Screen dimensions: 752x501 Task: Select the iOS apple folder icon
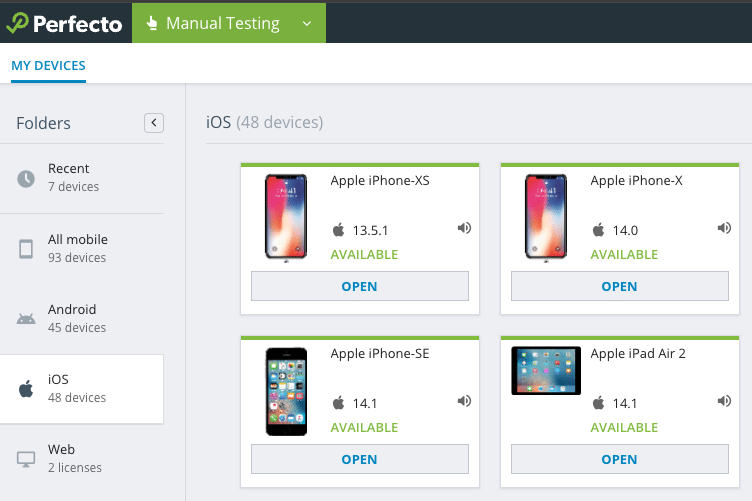point(26,389)
